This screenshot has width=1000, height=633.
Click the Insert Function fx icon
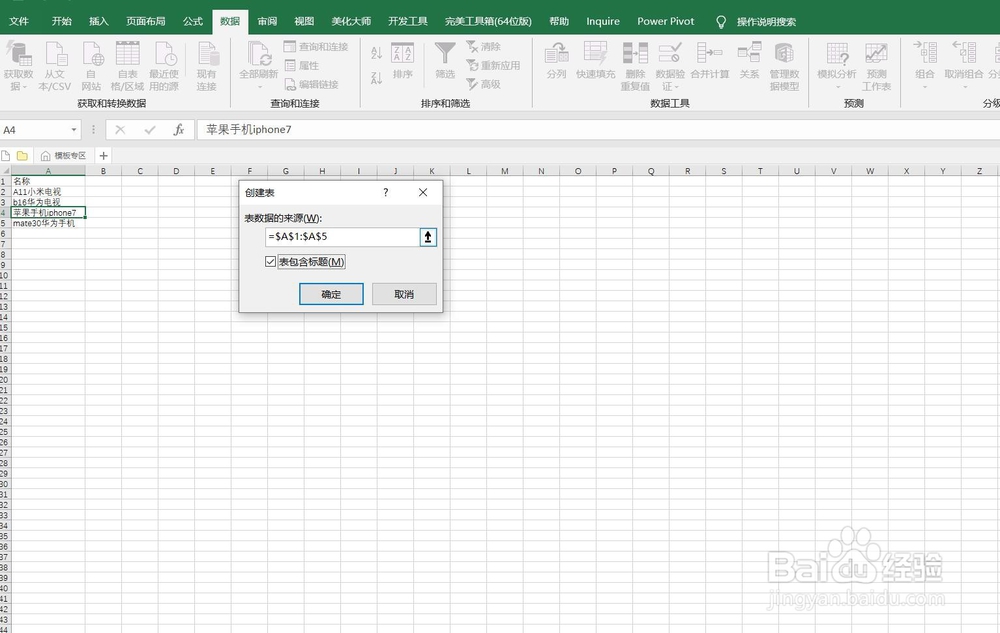pos(179,130)
